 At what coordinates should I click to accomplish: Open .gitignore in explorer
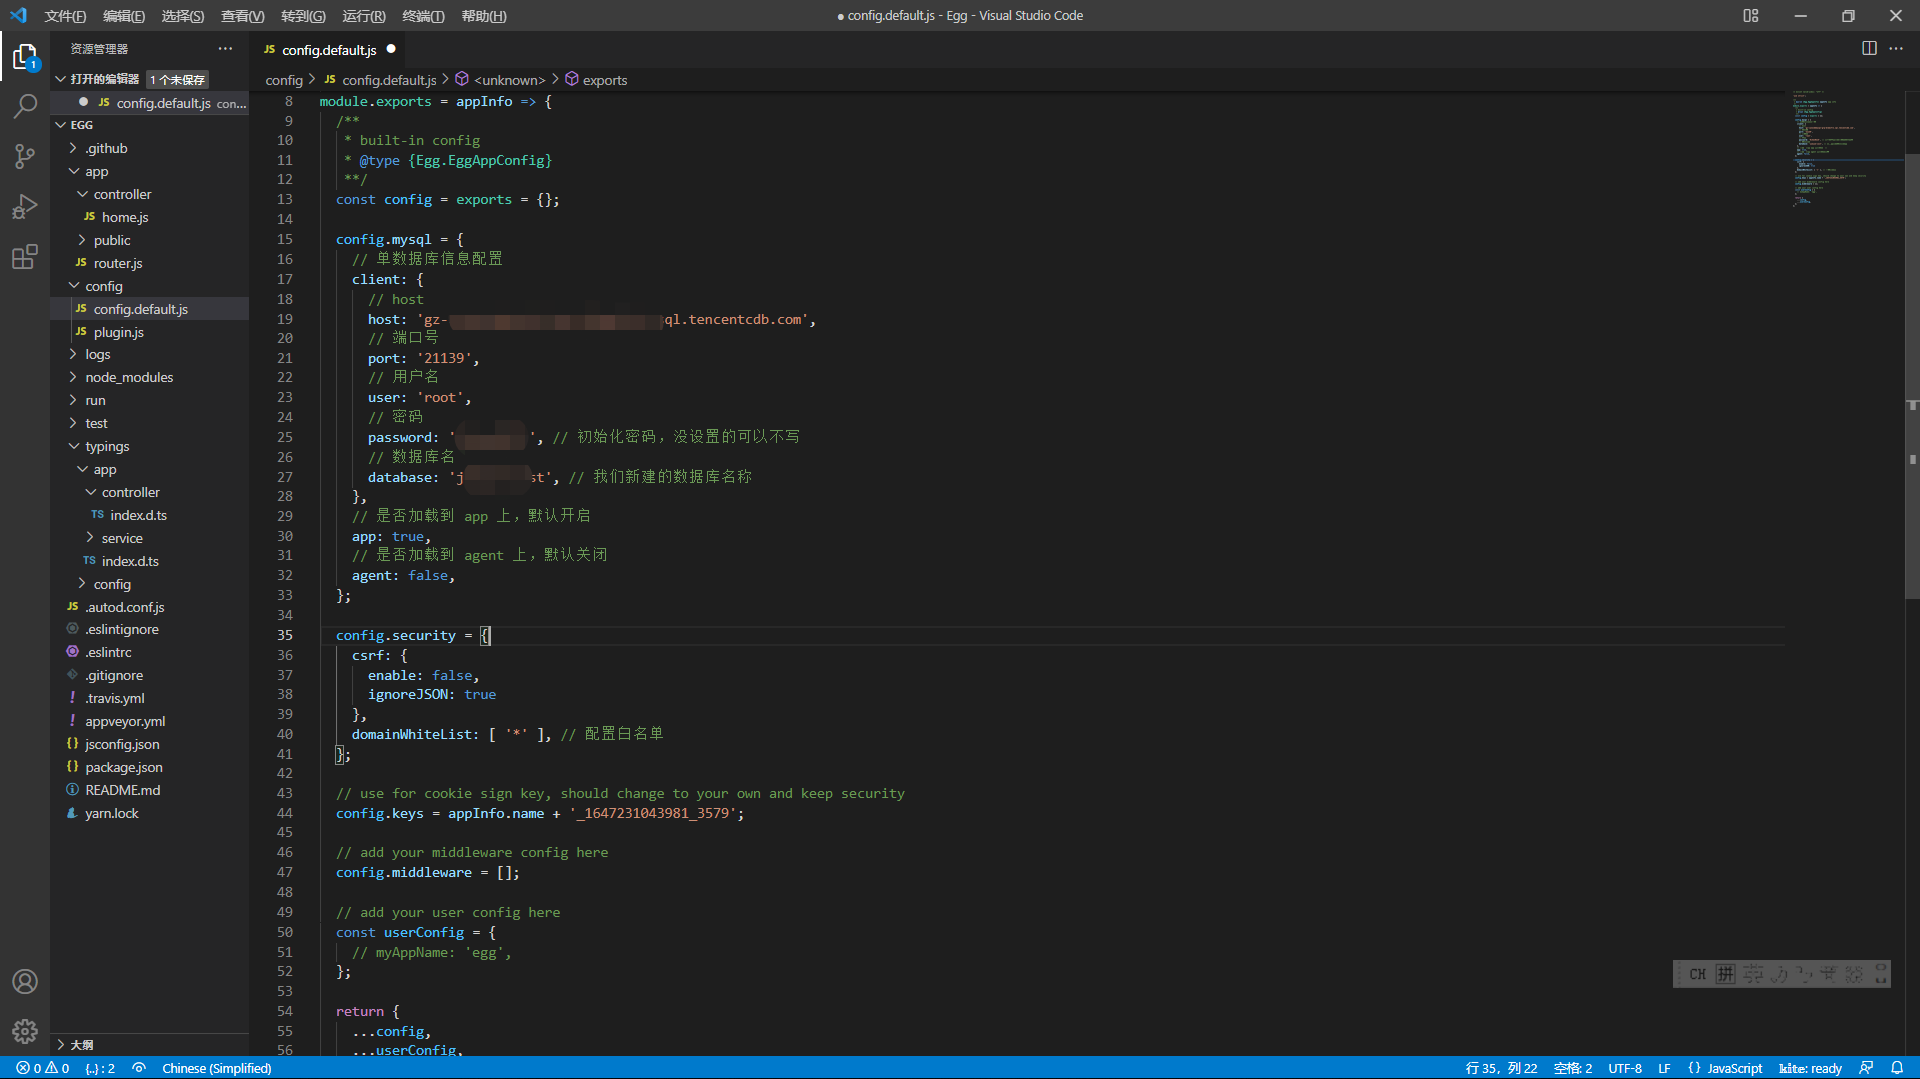tap(114, 675)
